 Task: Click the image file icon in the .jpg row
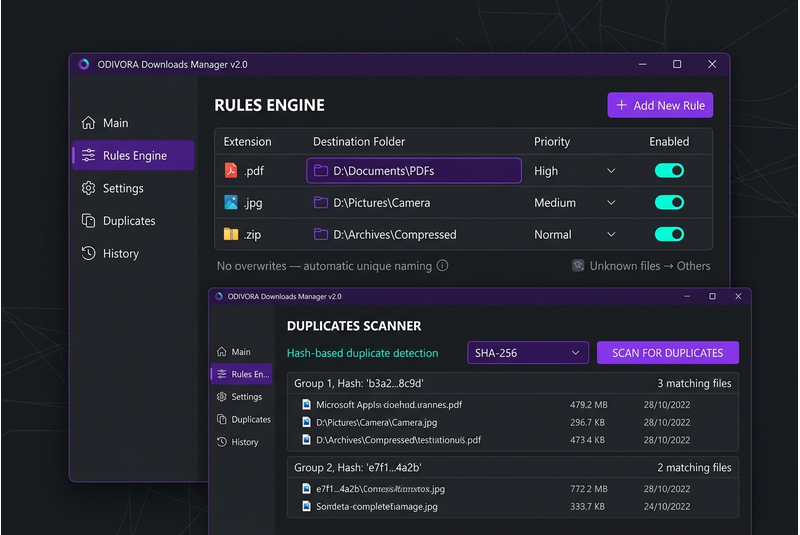pos(231,202)
